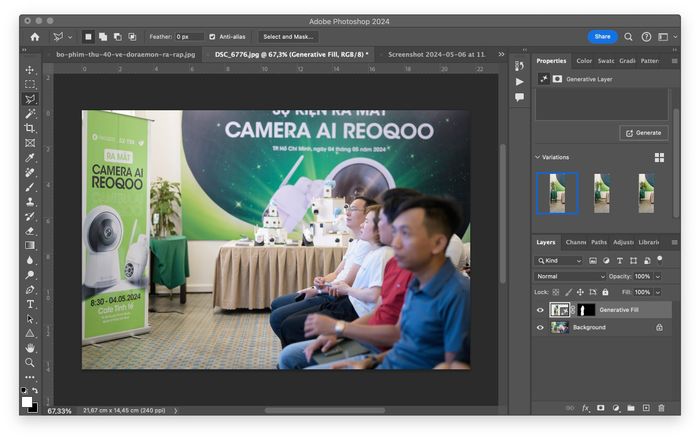The height and width of the screenshot is (439, 700).
Task: Create a new layer with plus icon
Action: (646, 408)
